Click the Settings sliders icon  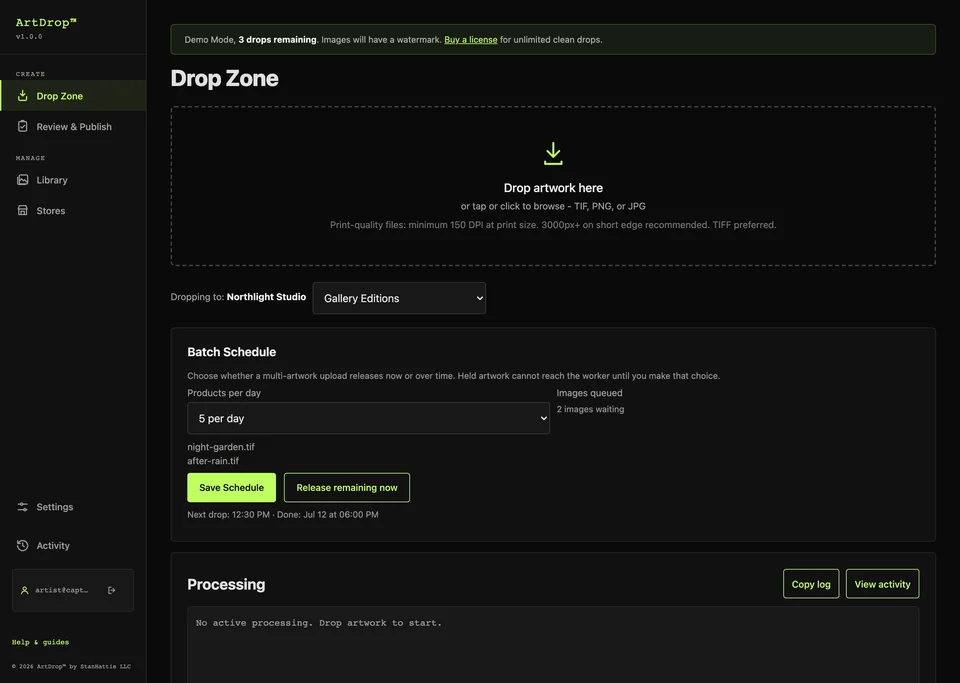click(x=23, y=507)
